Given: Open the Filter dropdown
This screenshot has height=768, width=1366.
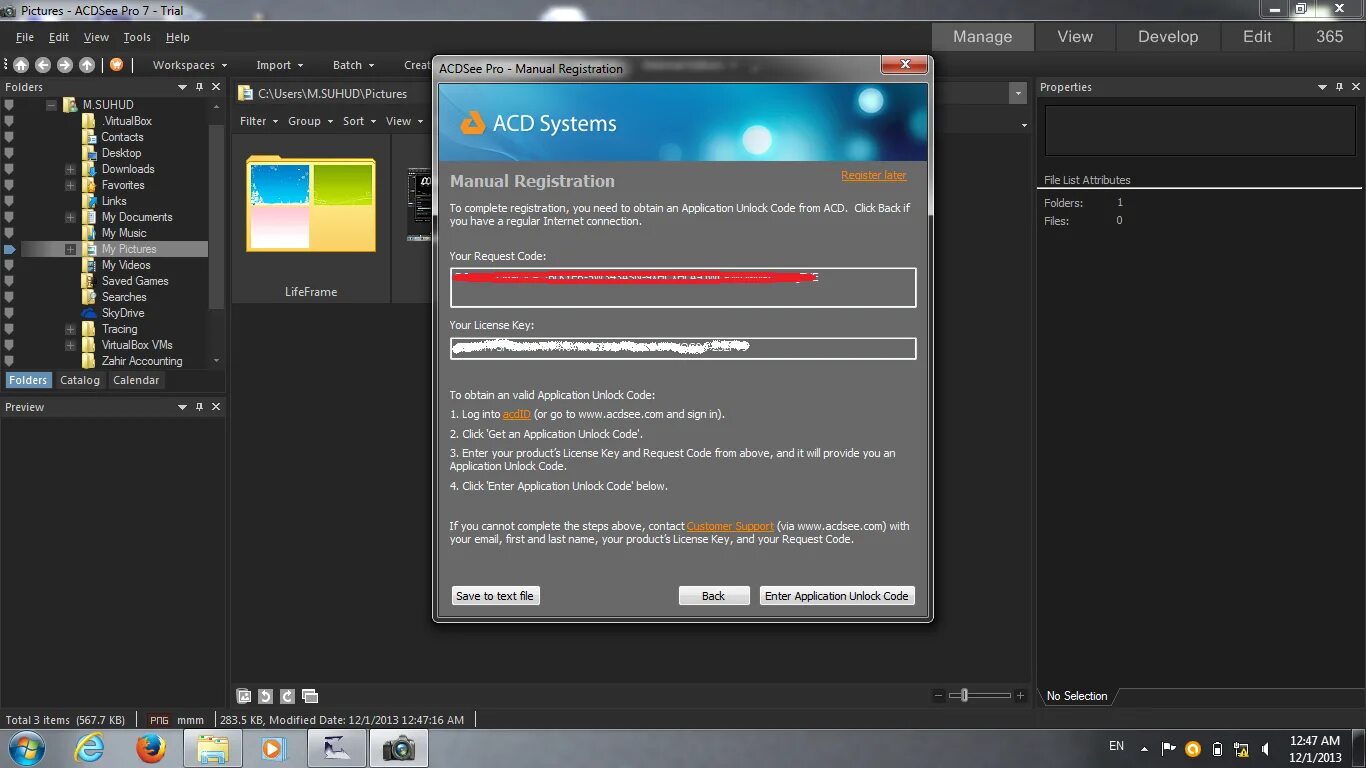Looking at the screenshot, I should [x=260, y=121].
